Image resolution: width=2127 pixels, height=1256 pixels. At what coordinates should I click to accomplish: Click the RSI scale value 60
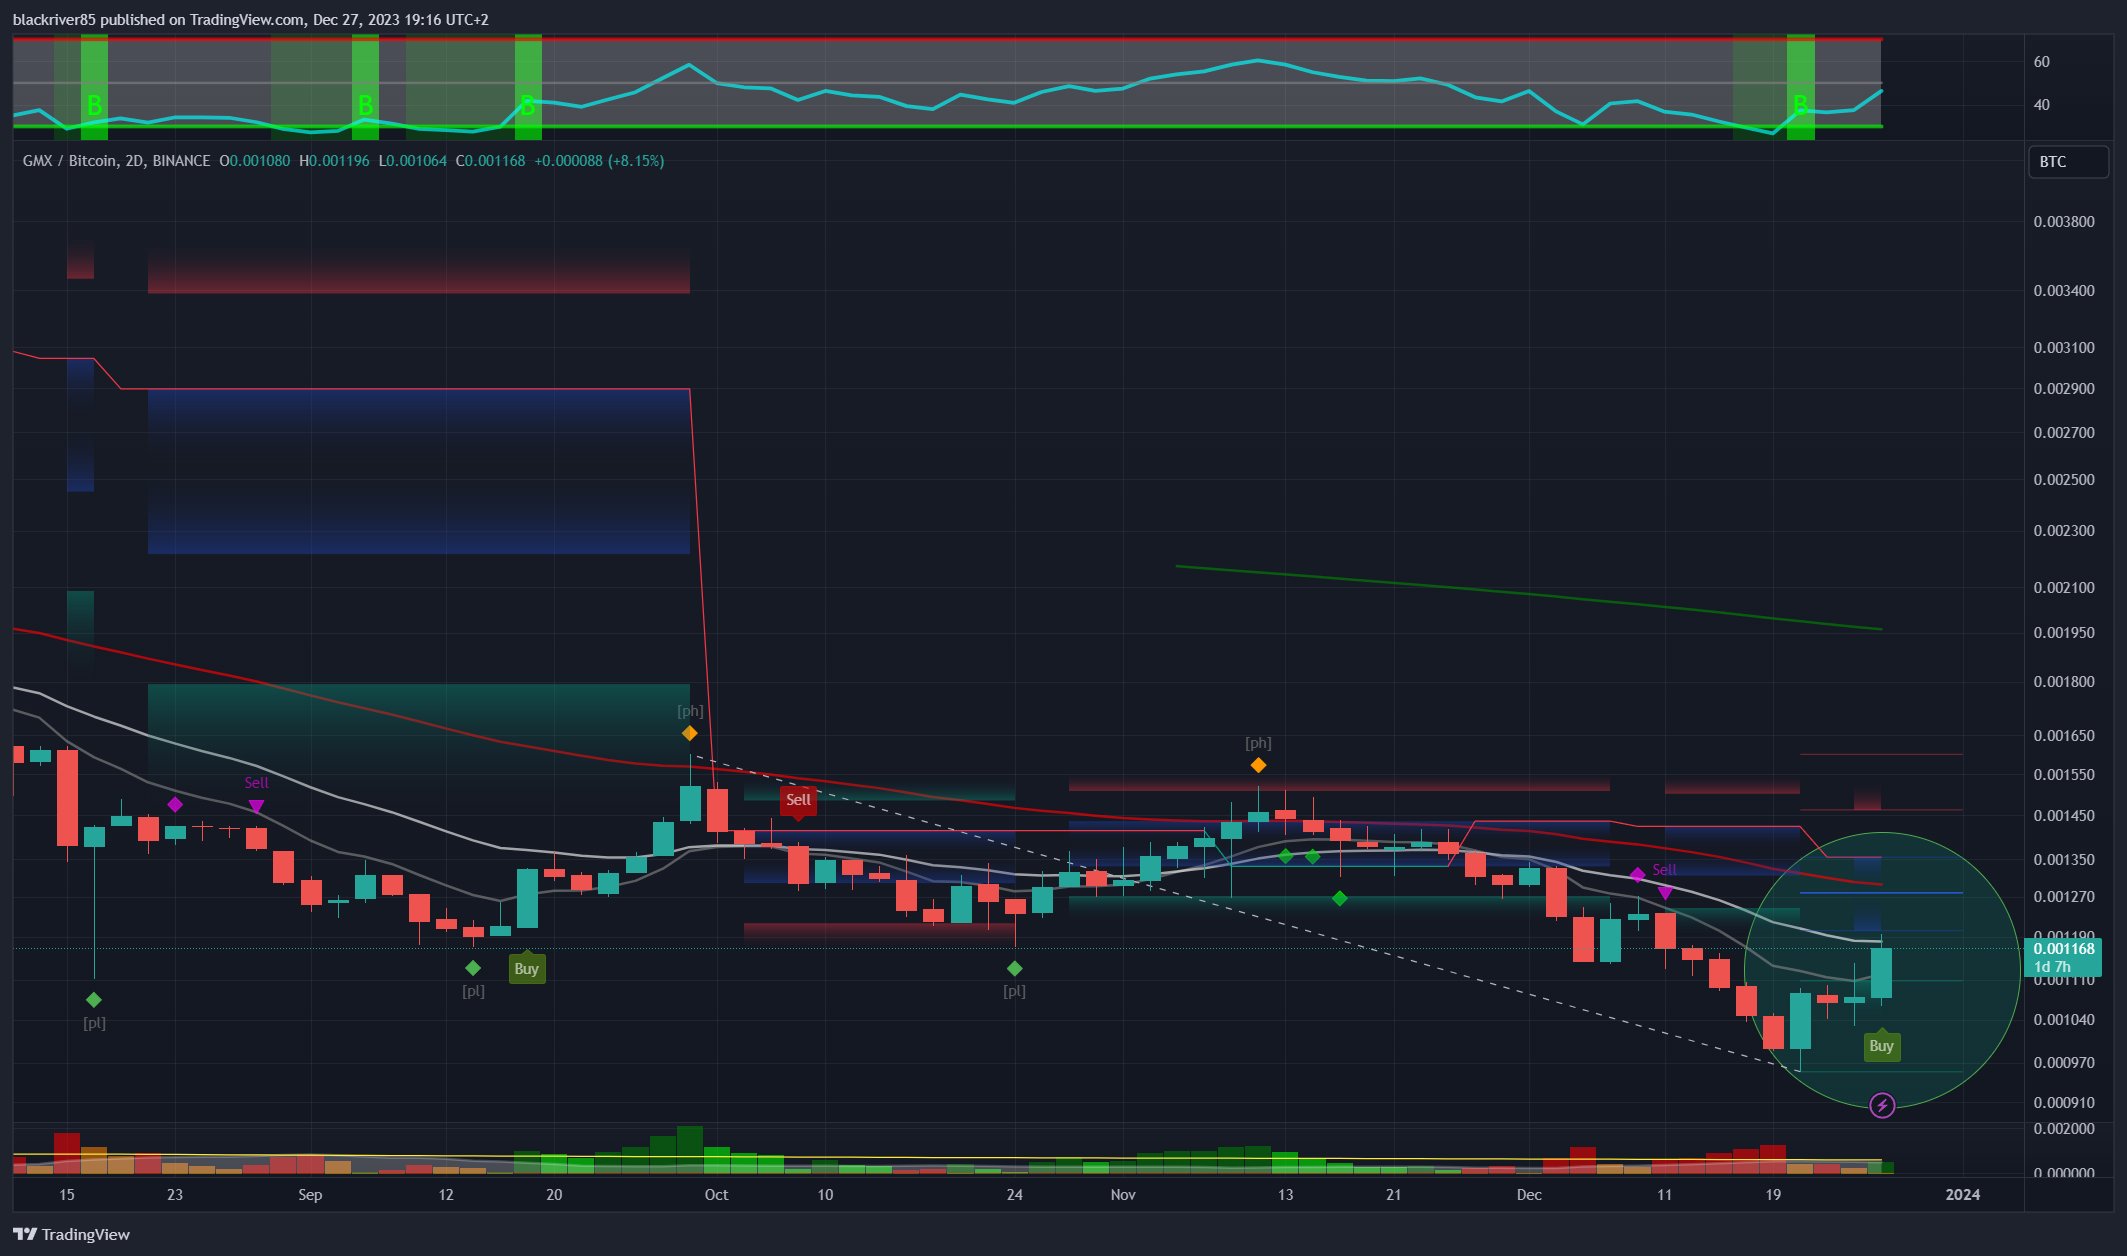(2042, 62)
